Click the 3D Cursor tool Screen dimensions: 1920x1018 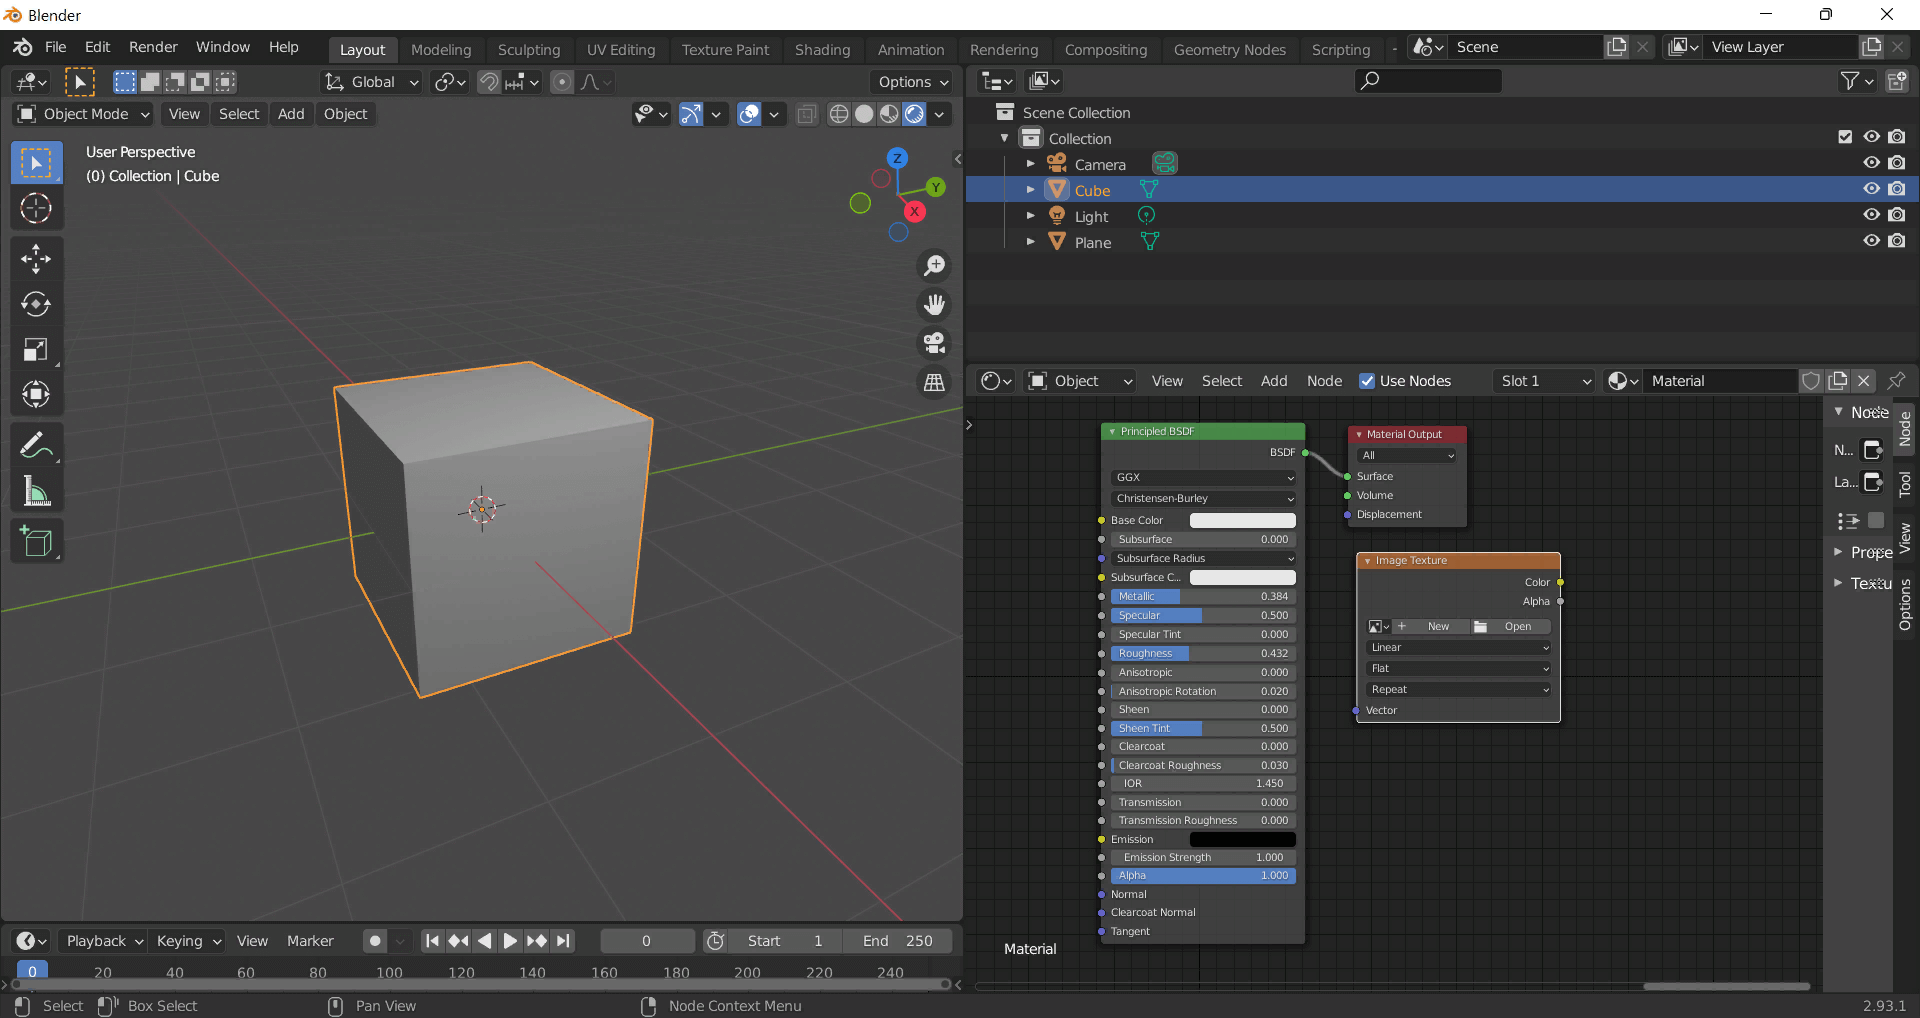(36, 208)
